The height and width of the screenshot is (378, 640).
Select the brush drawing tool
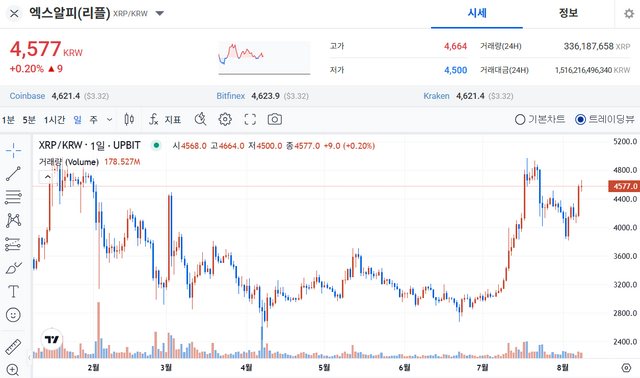click(13, 268)
